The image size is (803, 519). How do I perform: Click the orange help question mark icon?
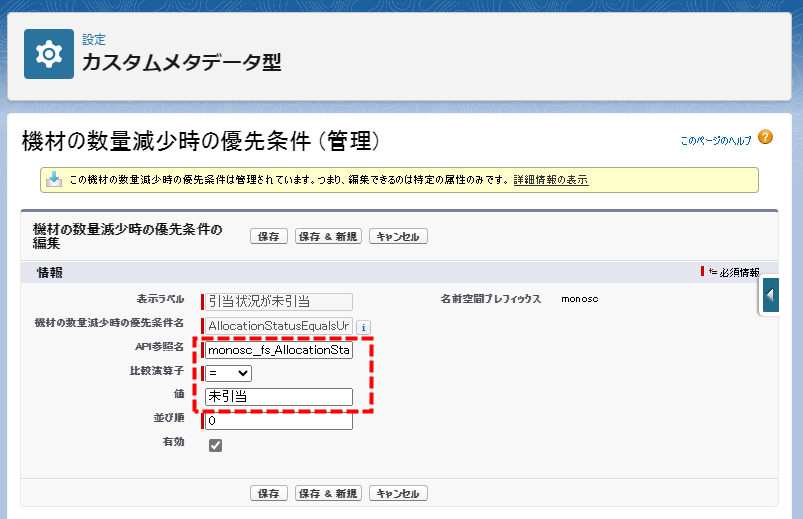coord(765,138)
